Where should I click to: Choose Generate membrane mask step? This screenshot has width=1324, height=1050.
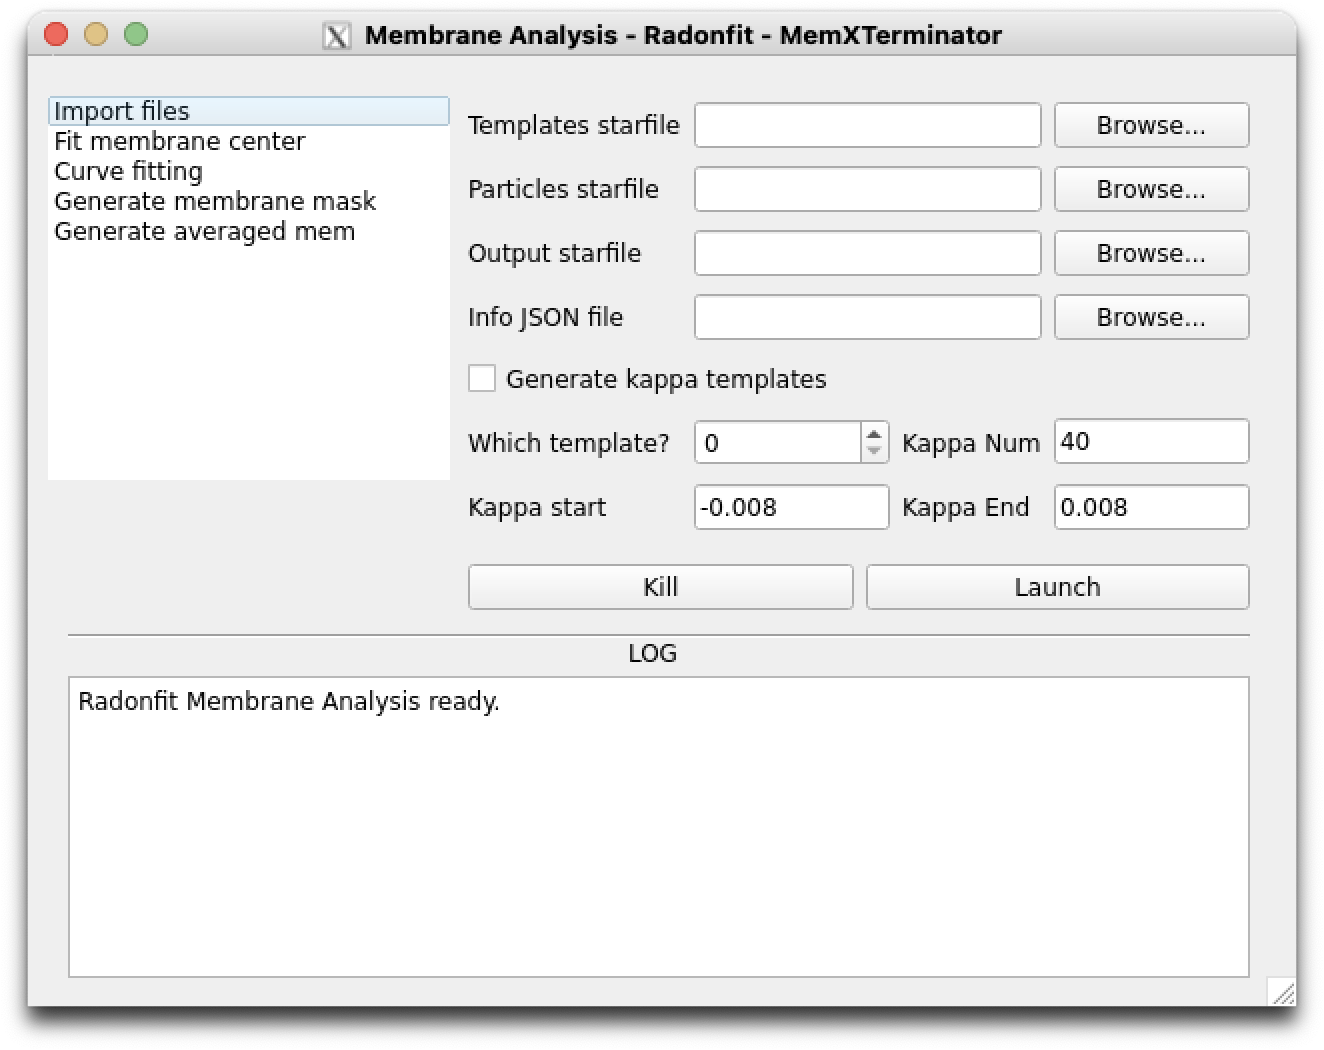249,201
